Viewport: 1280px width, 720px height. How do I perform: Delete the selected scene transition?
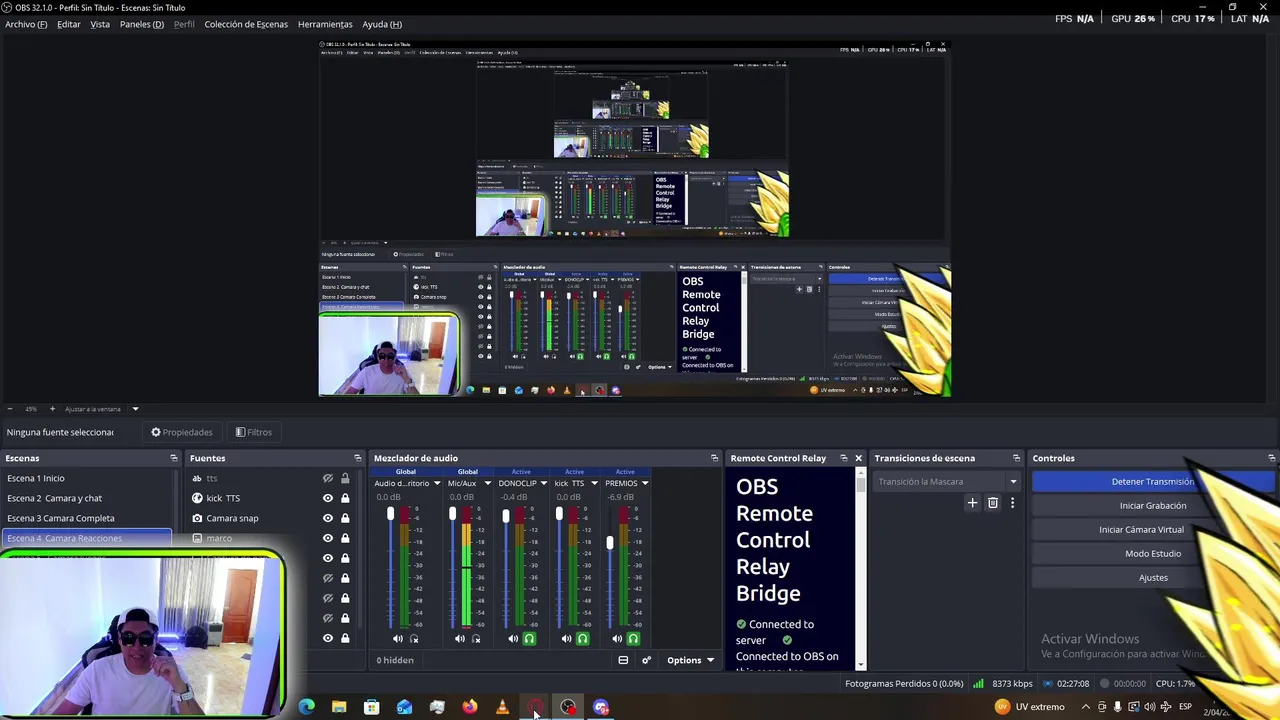pos(993,503)
